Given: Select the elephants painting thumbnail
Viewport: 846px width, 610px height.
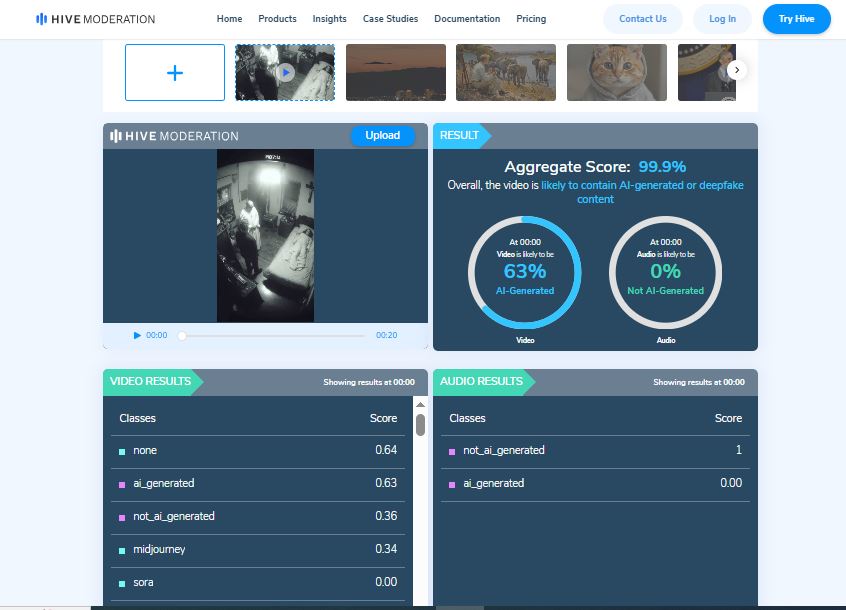Looking at the screenshot, I should click(505, 73).
